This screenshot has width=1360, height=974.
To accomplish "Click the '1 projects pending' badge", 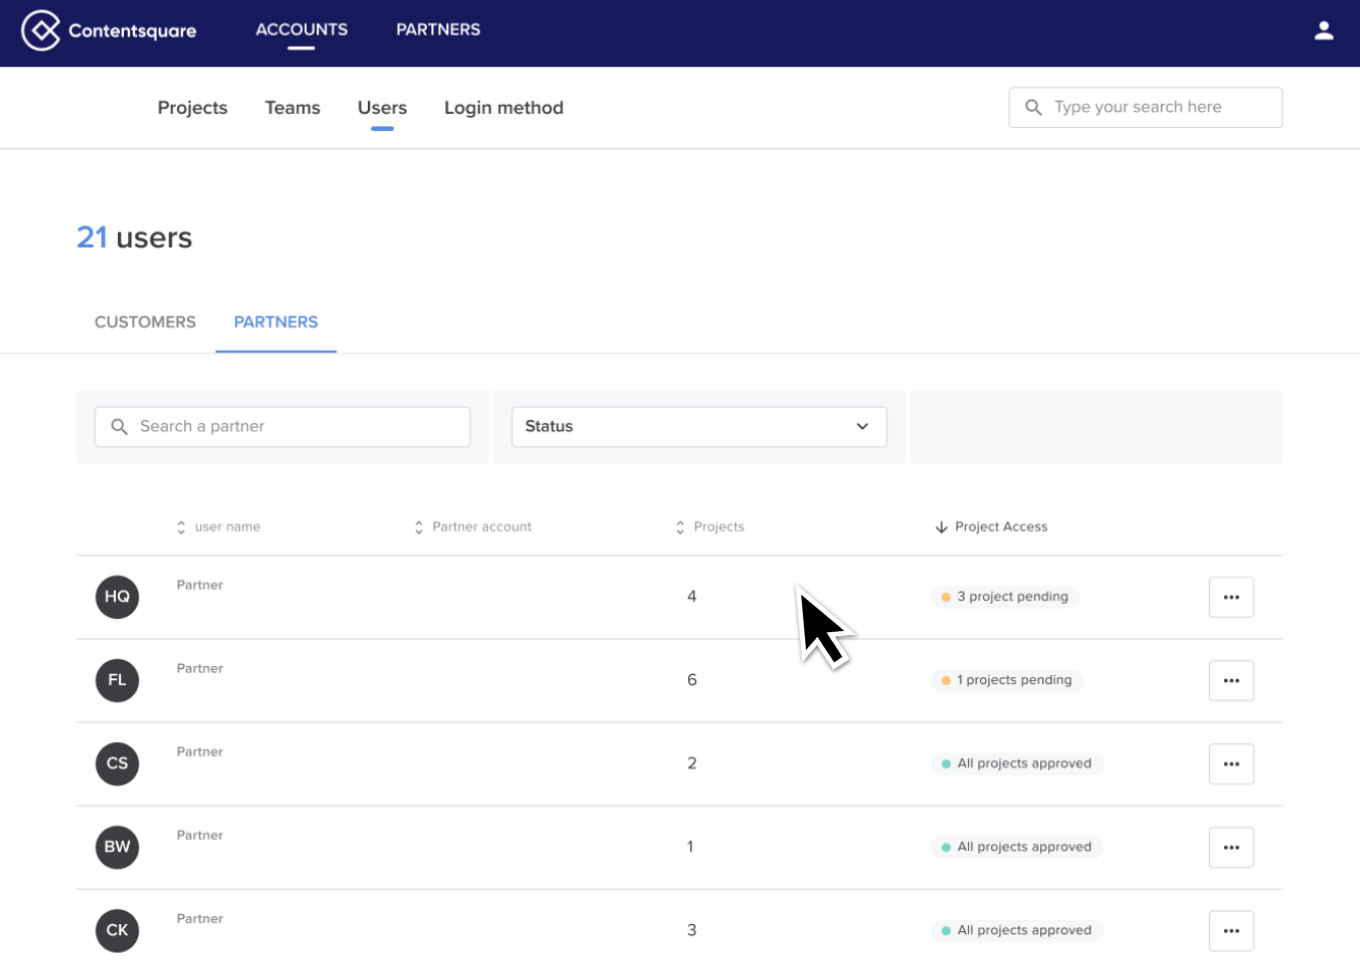I will [1006, 680].
